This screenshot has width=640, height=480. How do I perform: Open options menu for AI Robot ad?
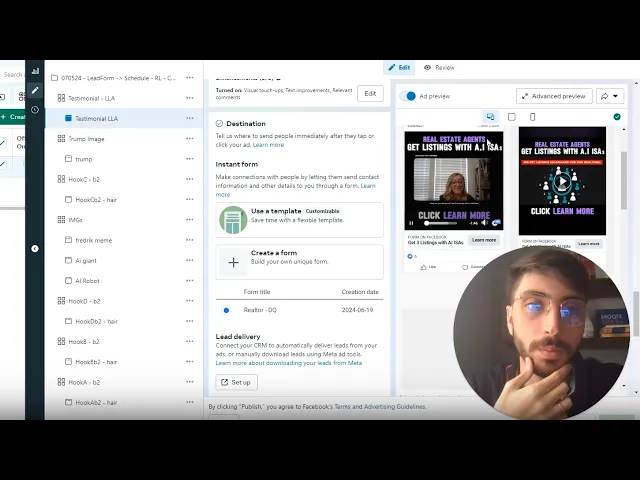[x=189, y=281]
